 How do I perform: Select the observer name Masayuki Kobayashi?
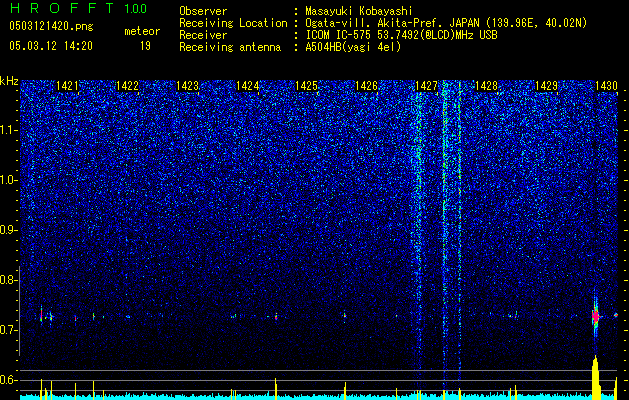pyautogui.click(x=359, y=11)
